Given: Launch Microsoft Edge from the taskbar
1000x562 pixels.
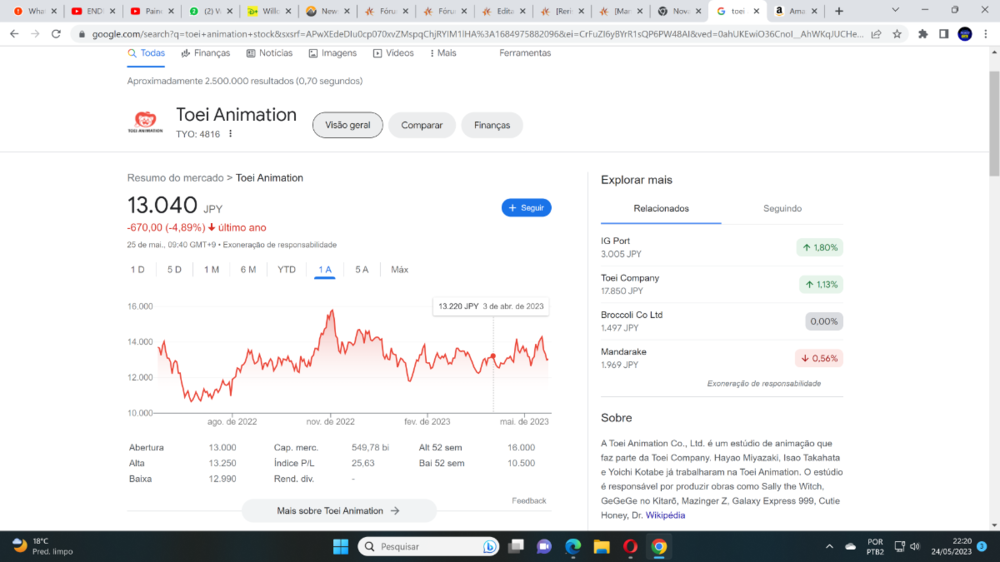Looking at the screenshot, I should [x=573, y=547].
